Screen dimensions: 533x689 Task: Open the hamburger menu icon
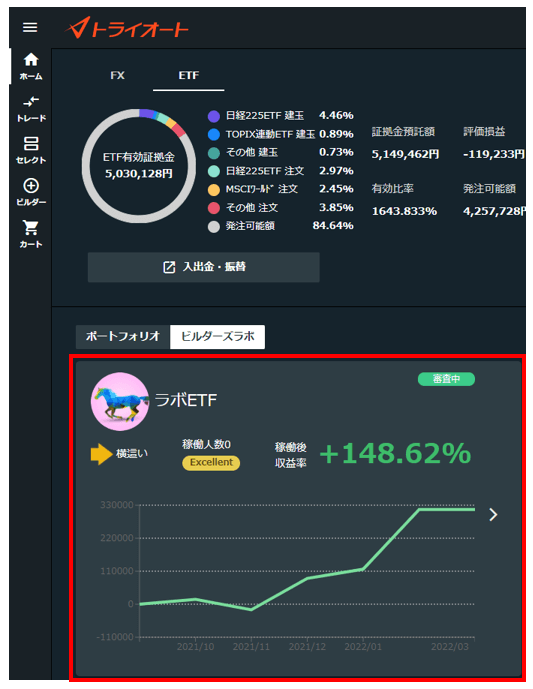[x=30, y=28]
